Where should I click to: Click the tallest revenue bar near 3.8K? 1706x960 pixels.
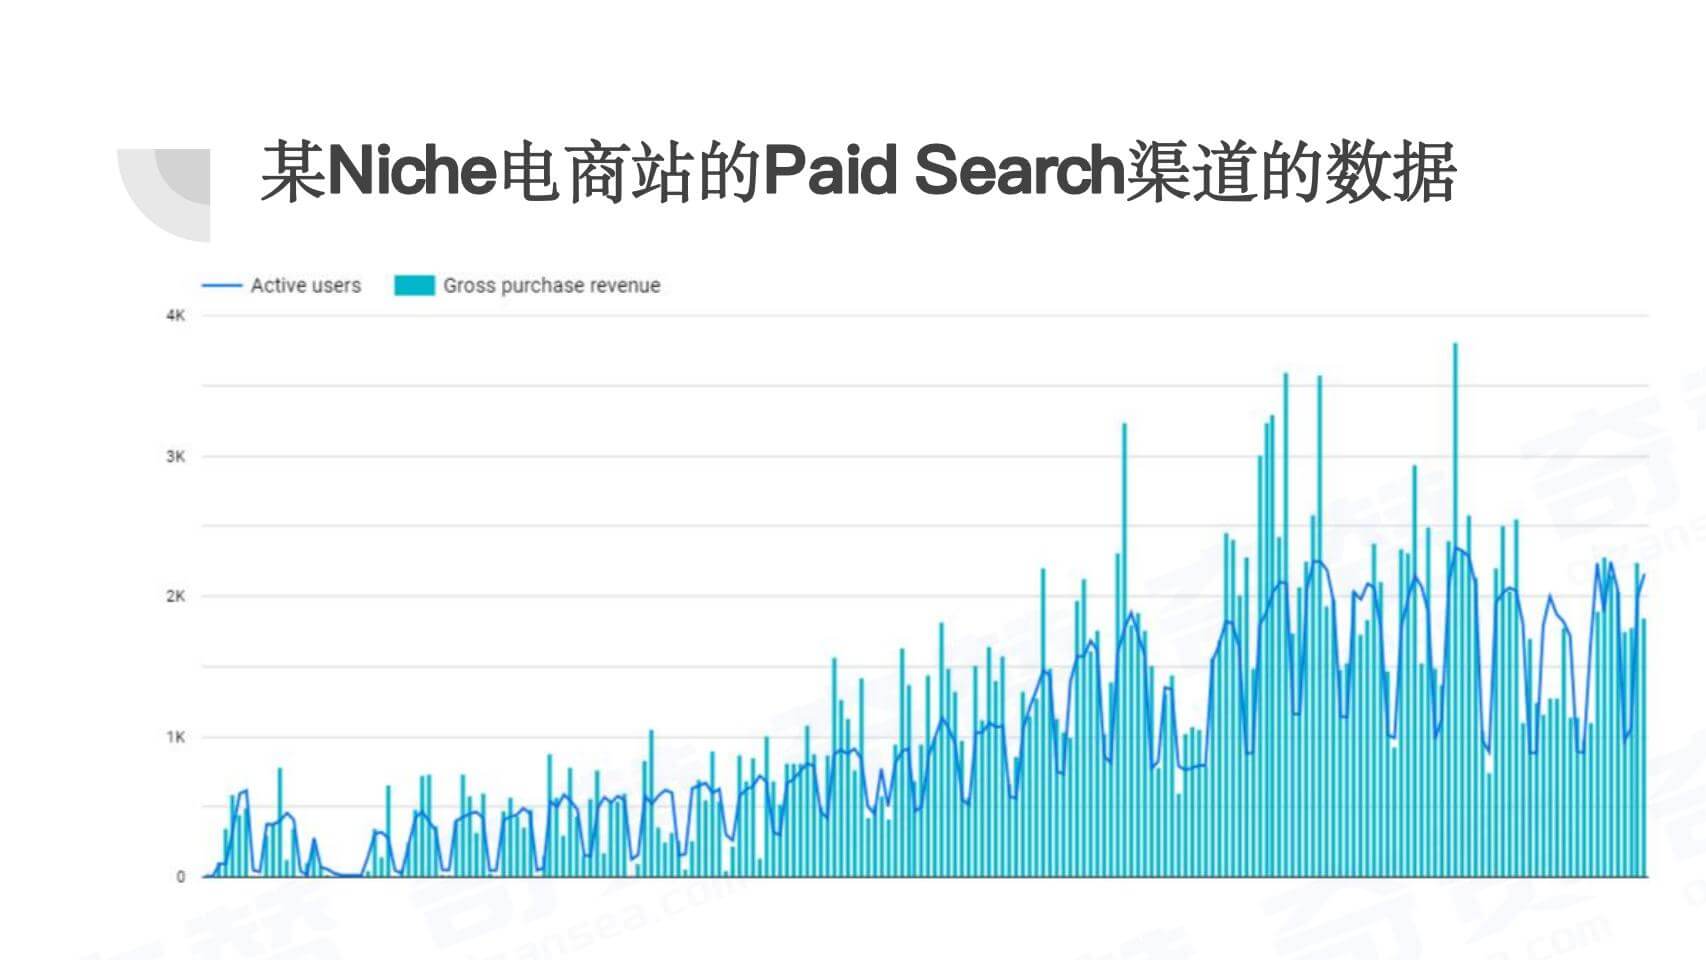point(1455,610)
